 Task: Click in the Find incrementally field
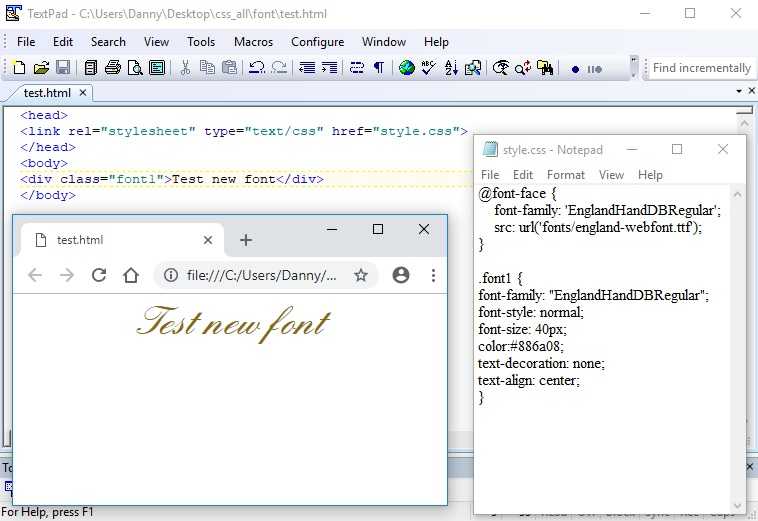[x=702, y=68]
